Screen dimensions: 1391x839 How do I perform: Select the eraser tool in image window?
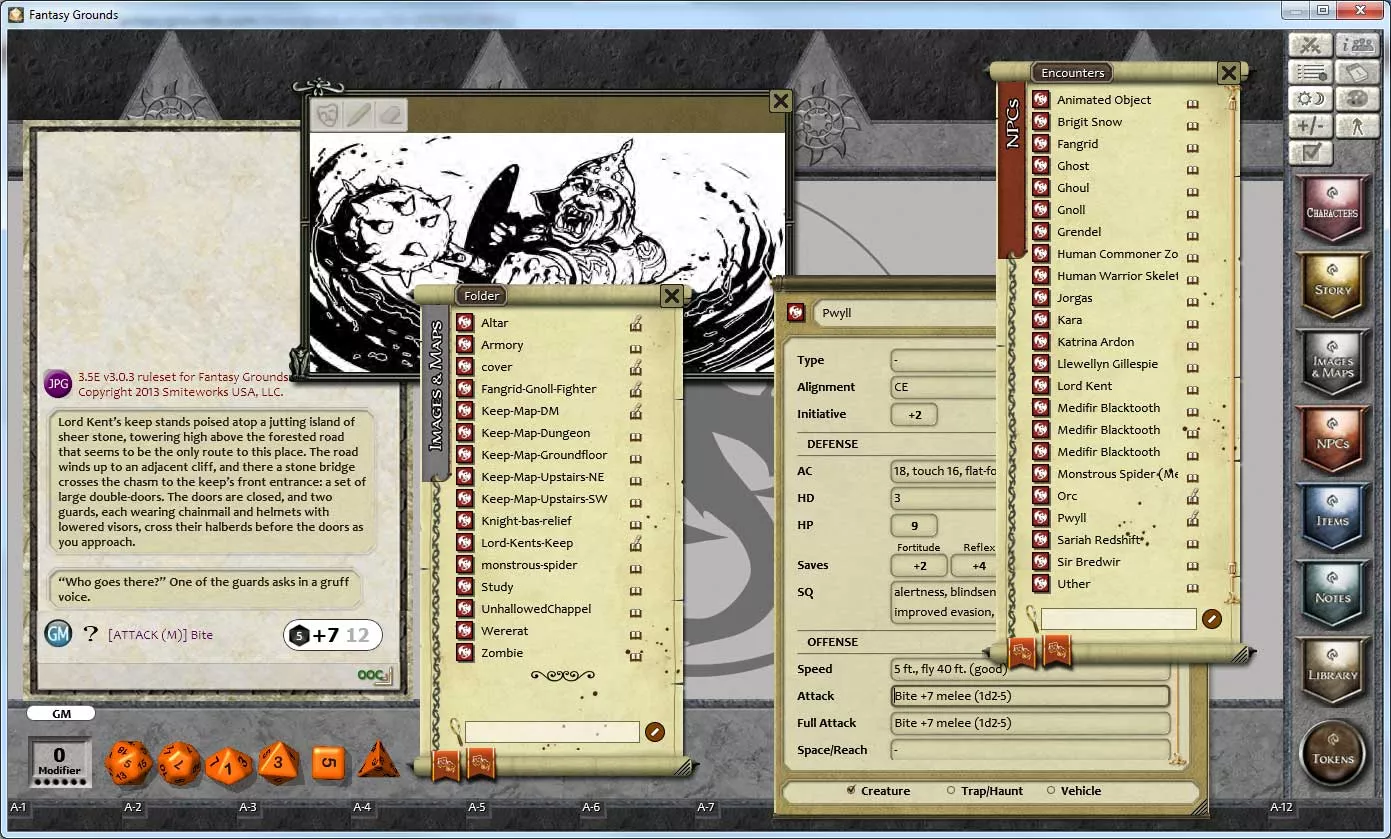pos(390,114)
